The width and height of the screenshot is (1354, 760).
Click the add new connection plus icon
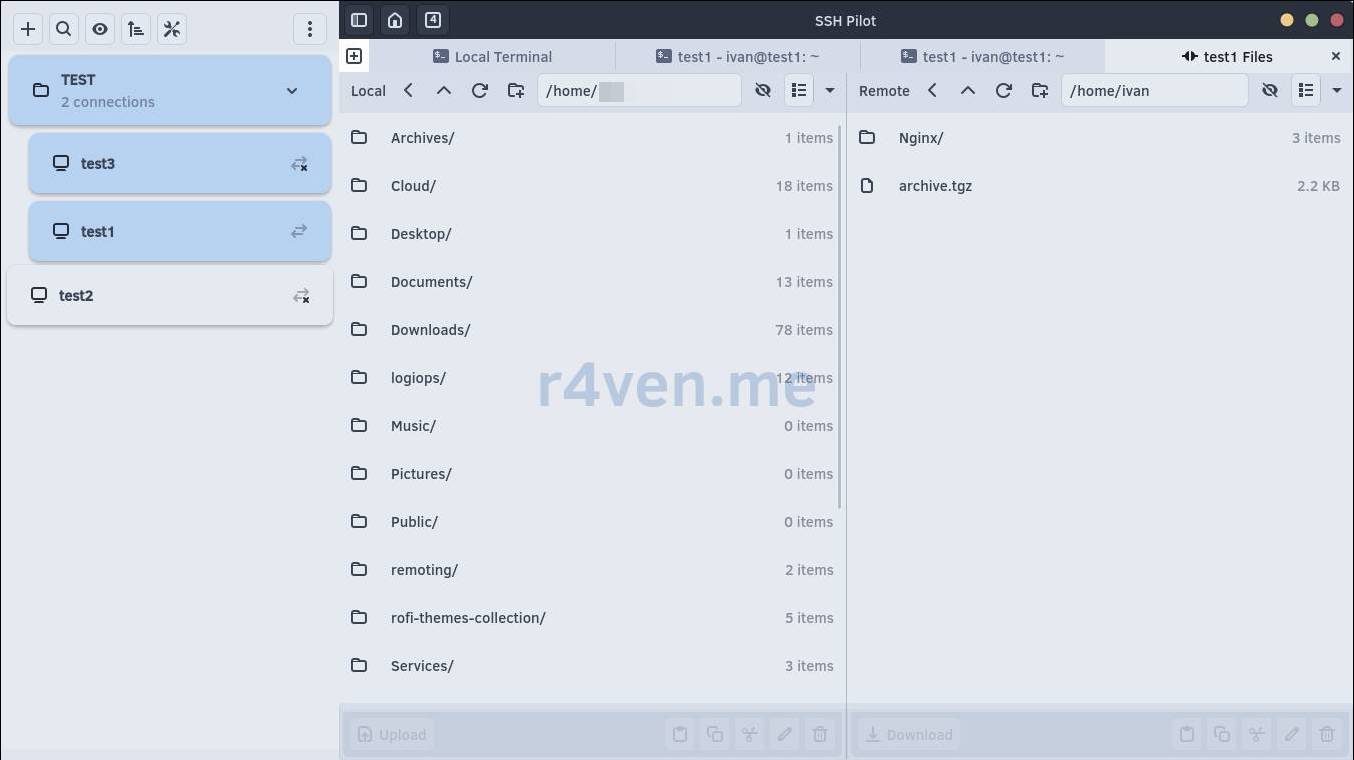28,29
